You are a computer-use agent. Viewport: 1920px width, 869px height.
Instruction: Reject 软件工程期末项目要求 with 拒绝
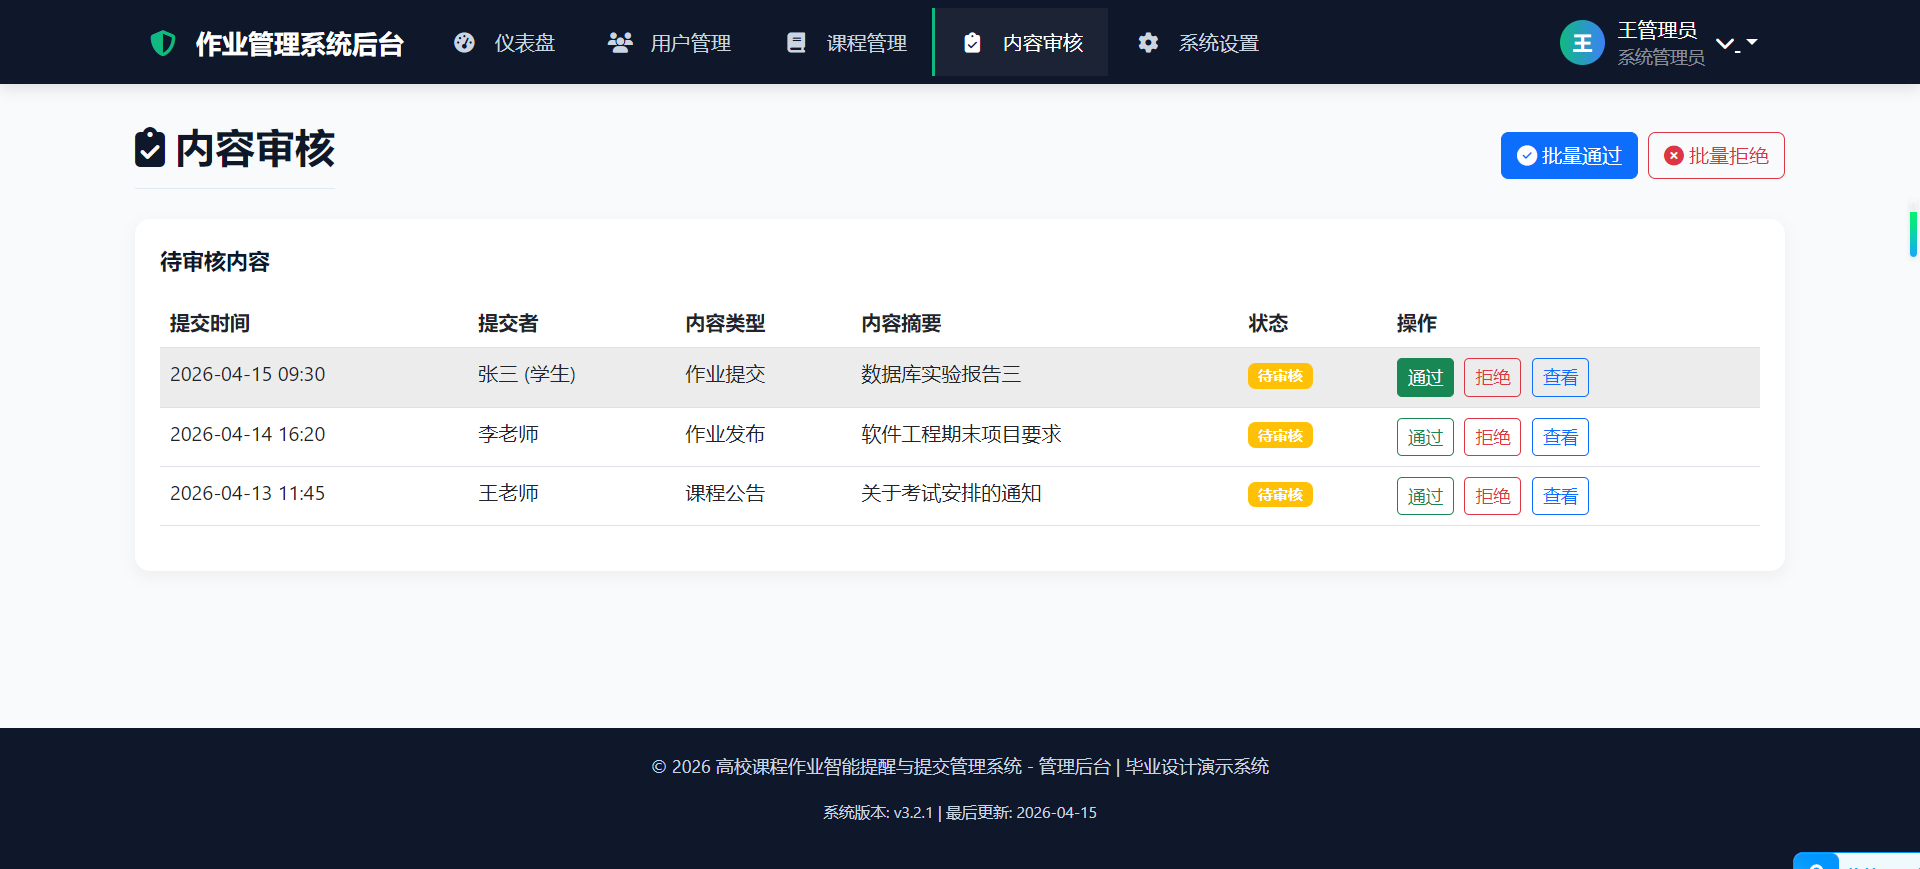(1492, 437)
